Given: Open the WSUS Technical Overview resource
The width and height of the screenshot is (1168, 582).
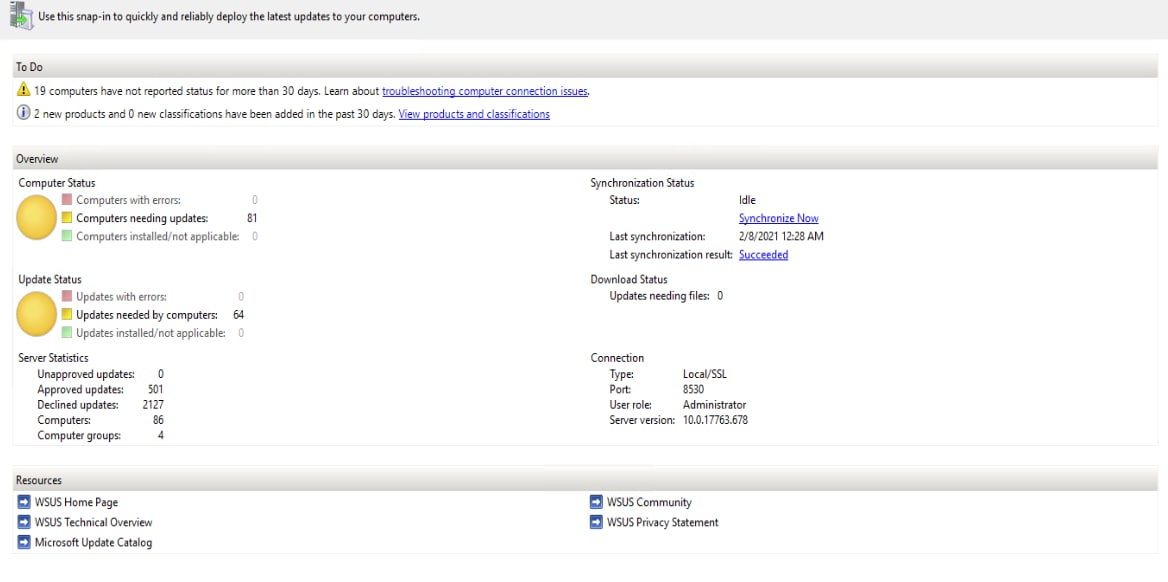Looking at the screenshot, I should (94, 522).
